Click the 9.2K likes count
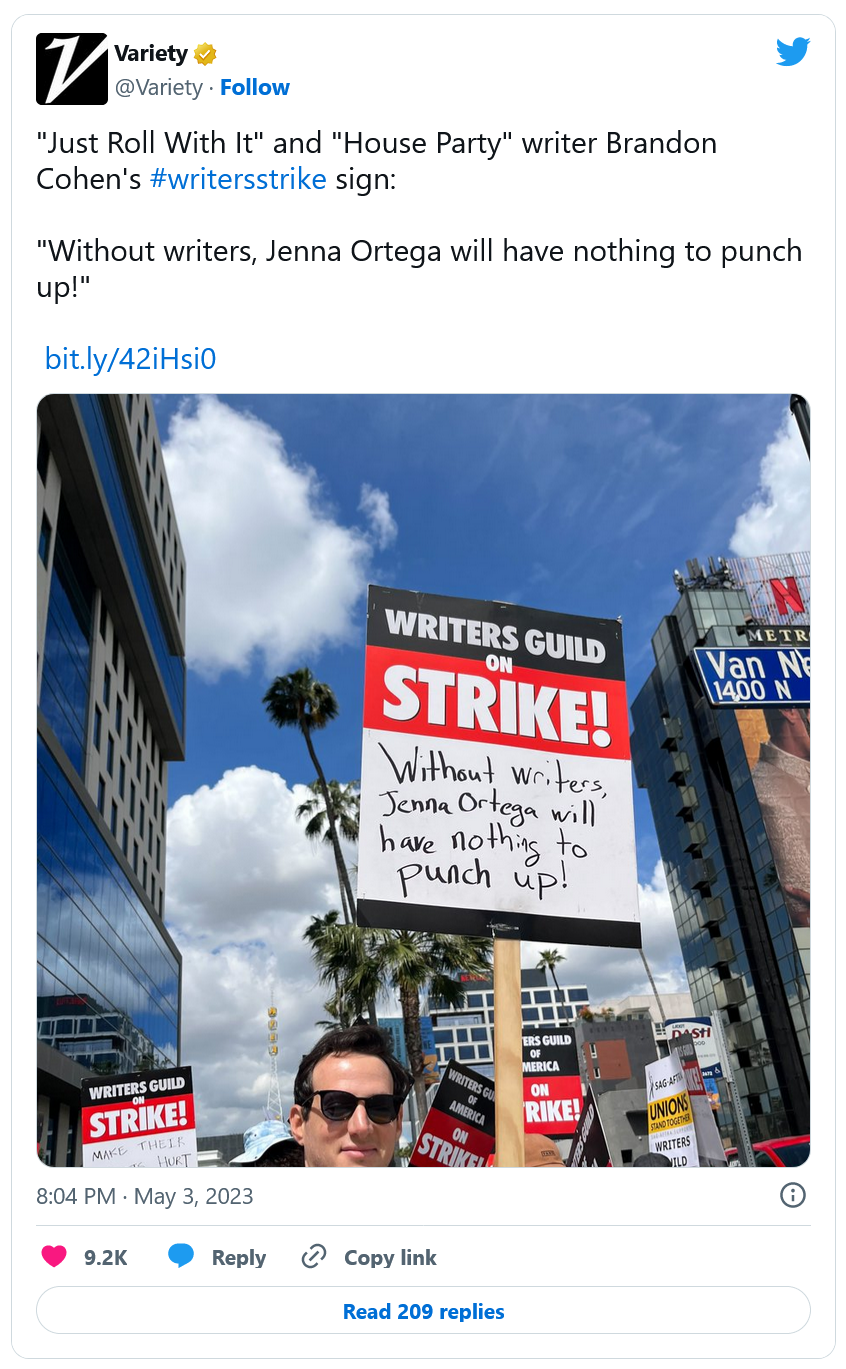Image resolution: width=846 pixels, height=1369 pixels. click(x=106, y=1258)
